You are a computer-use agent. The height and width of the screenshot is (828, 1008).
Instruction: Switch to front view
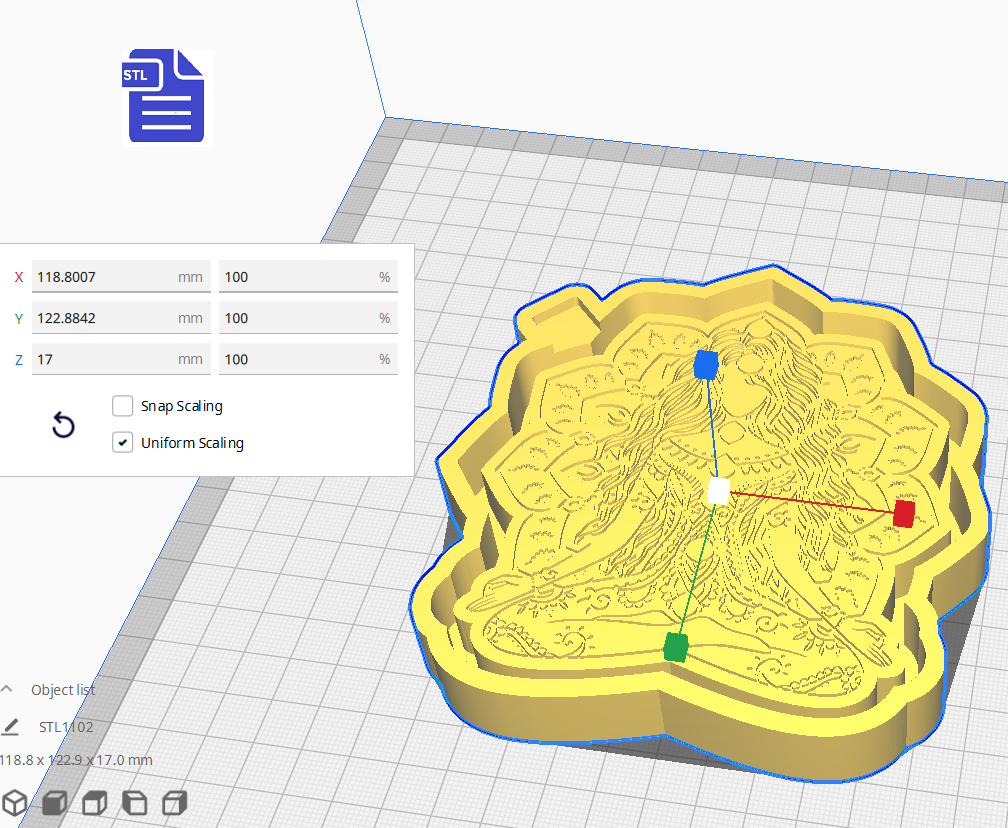(x=54, y=802)
